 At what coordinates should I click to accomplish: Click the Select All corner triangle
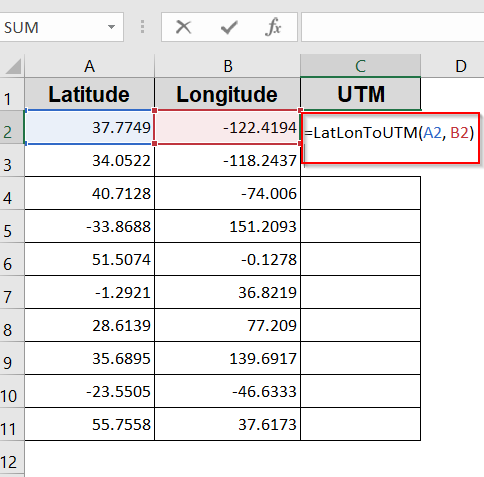[x=13, y=66]
